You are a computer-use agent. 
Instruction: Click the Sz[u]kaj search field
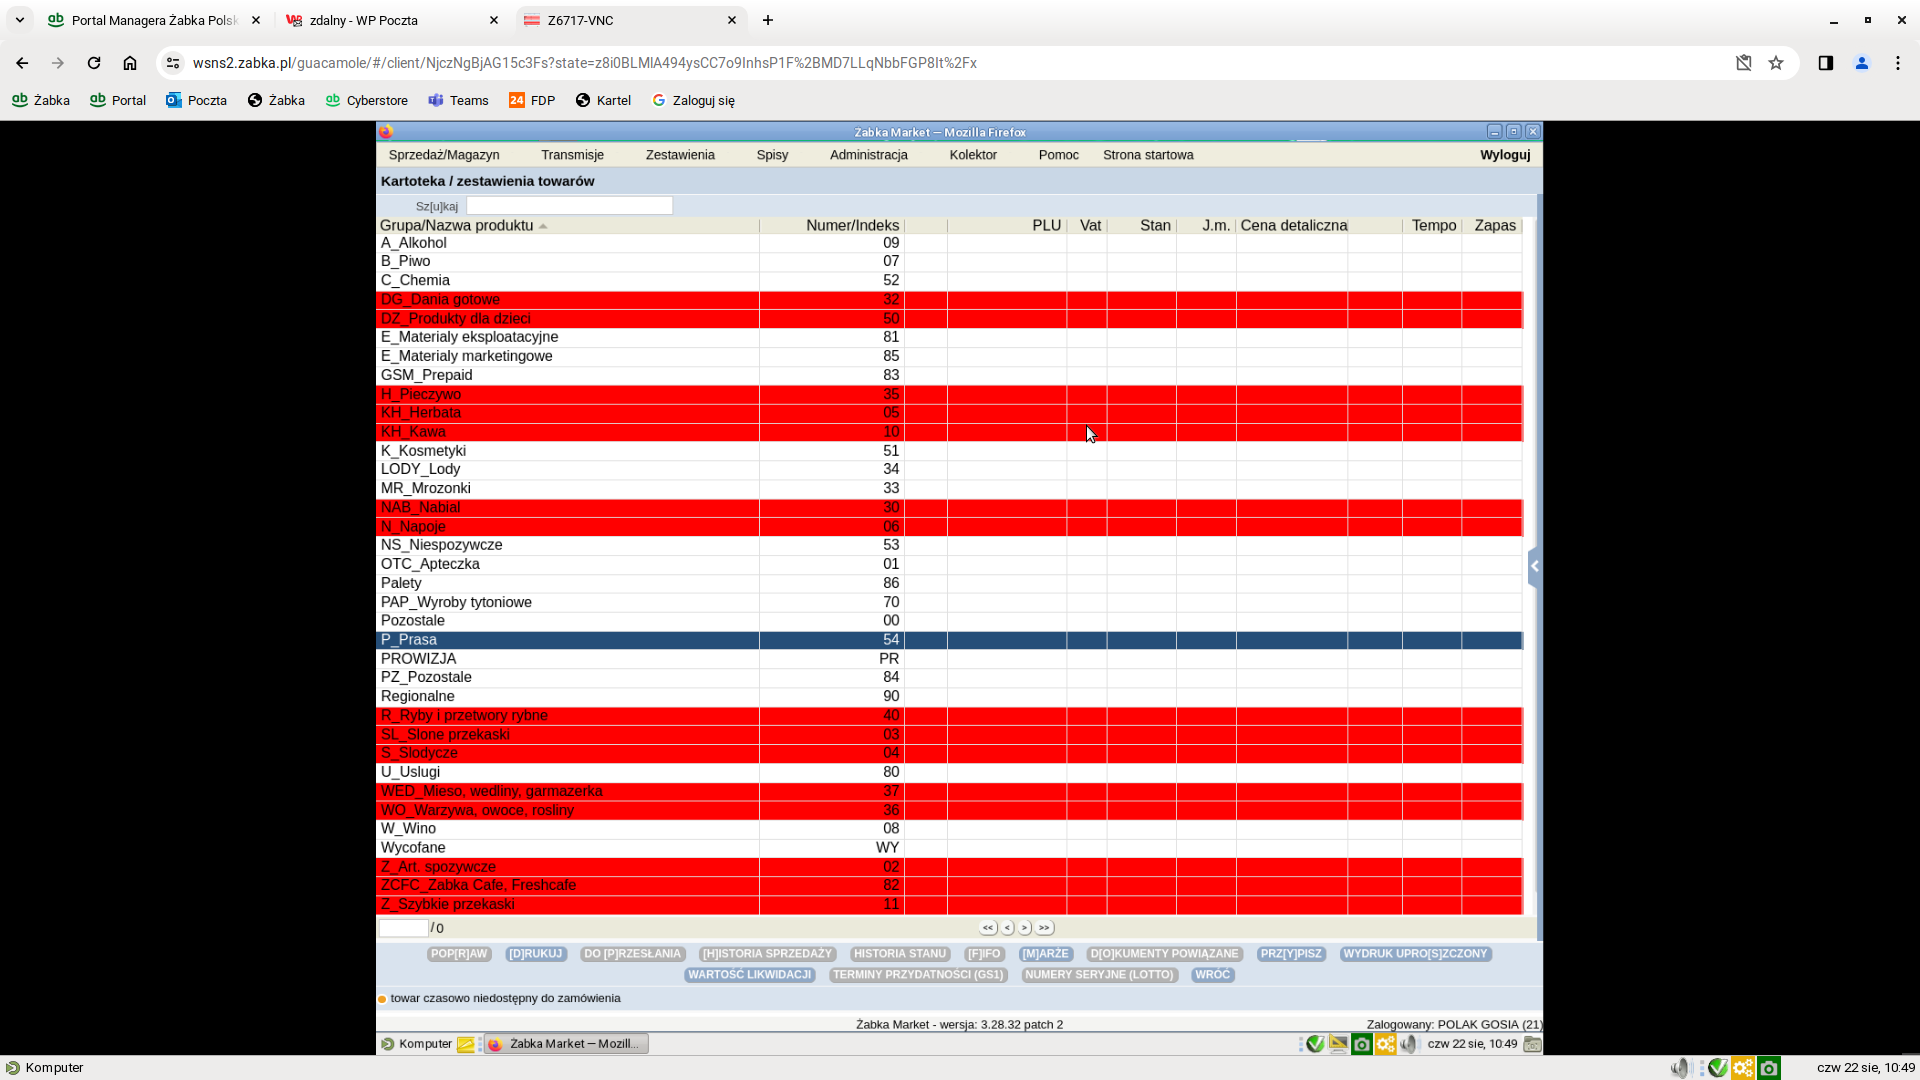point(569,206)
